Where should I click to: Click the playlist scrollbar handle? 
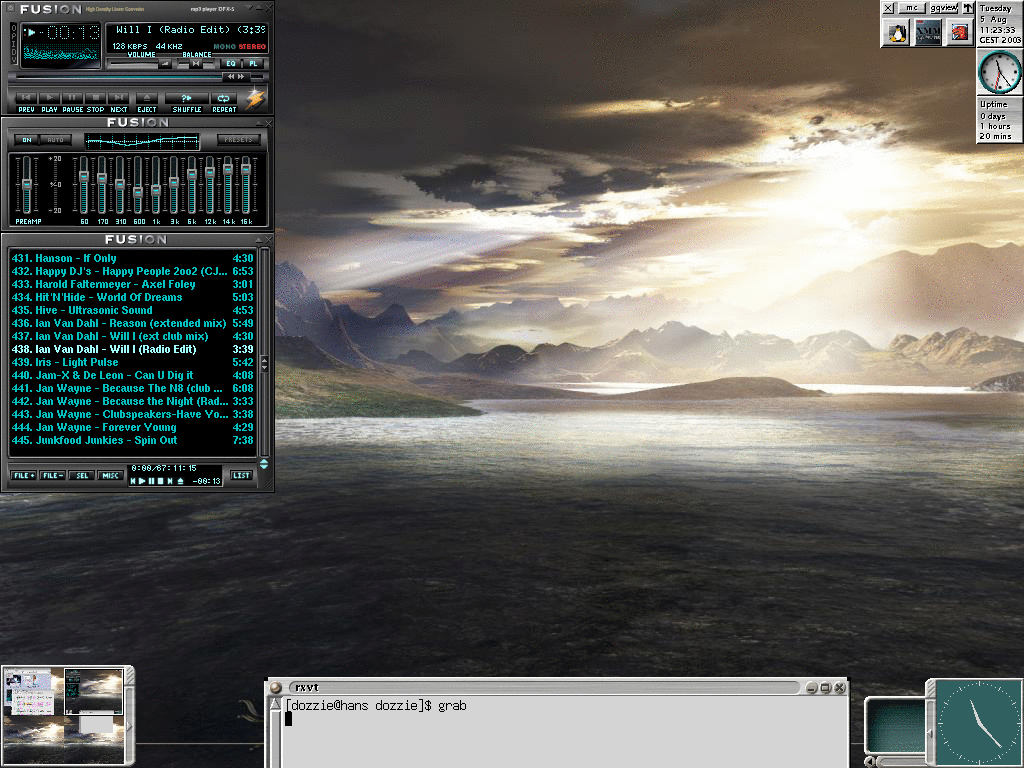(x=264, y=364)
